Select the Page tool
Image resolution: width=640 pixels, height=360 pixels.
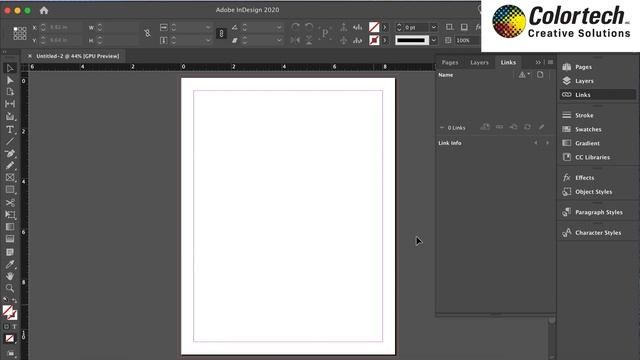tap(10, 92)
